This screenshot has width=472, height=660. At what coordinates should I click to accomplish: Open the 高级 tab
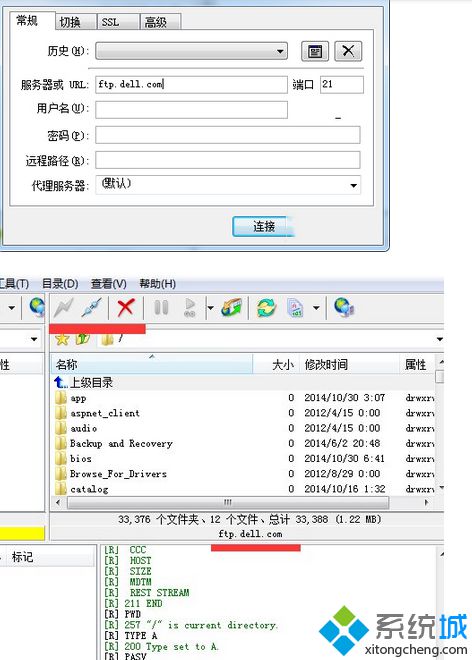coord(160,21)
